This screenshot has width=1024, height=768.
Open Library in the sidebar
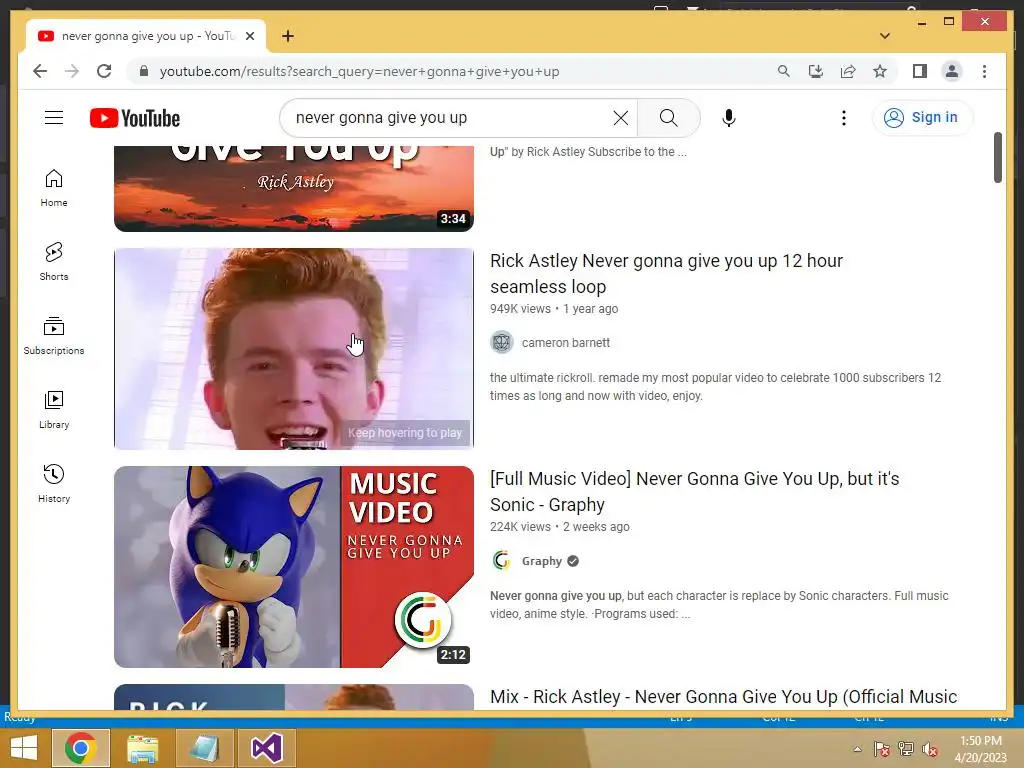tap(54, 410)
